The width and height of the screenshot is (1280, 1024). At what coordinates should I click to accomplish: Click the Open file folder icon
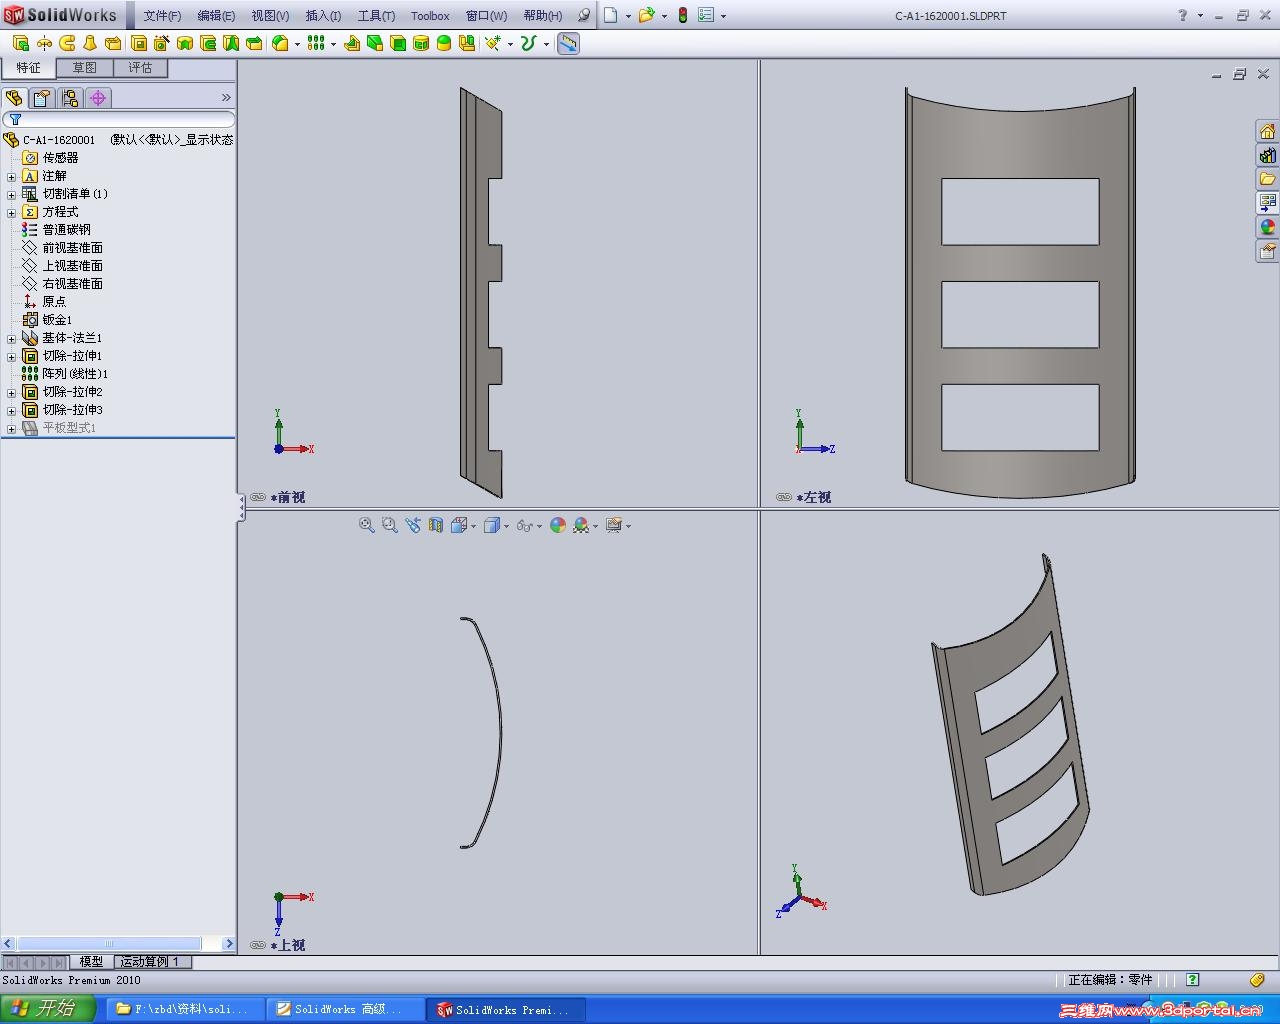646,15
